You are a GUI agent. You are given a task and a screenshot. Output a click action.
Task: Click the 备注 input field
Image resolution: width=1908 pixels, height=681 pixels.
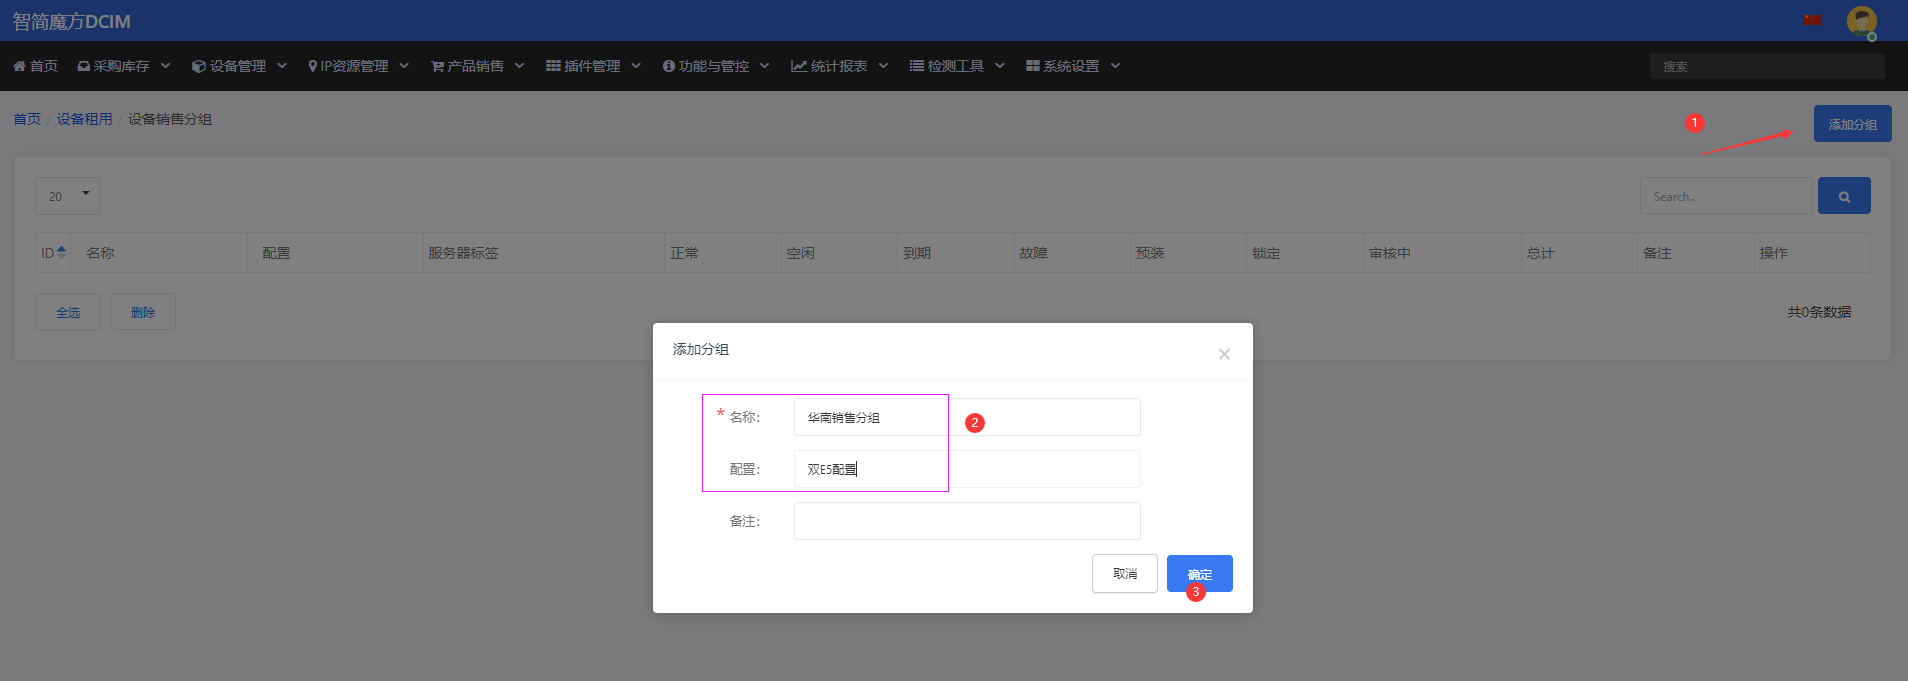tap(967, 521)
